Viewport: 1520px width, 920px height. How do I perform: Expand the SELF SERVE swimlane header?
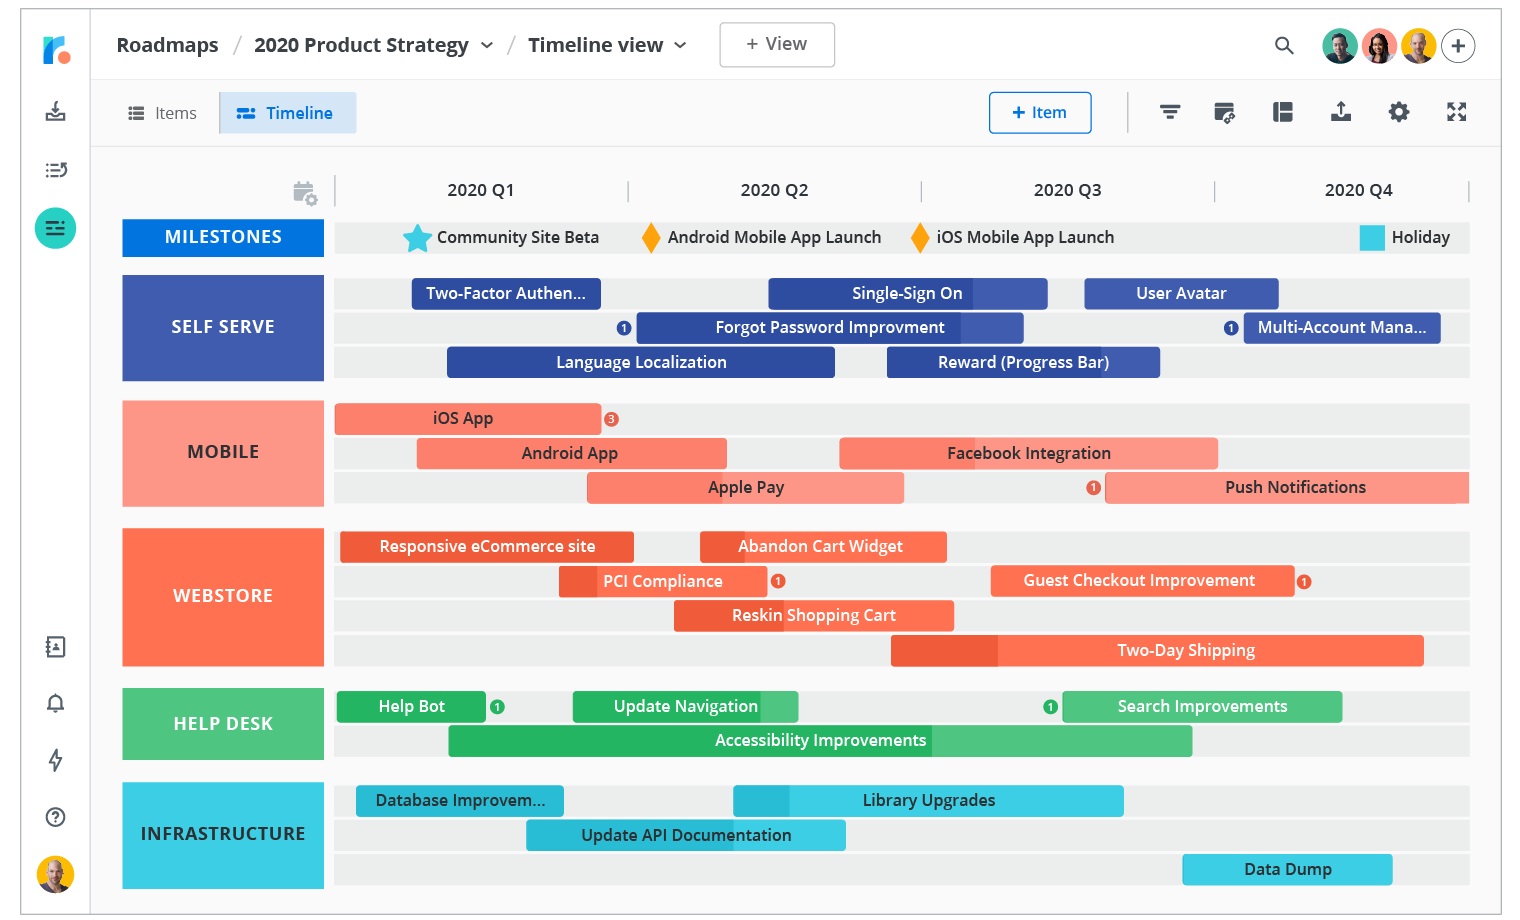(222, 327)
